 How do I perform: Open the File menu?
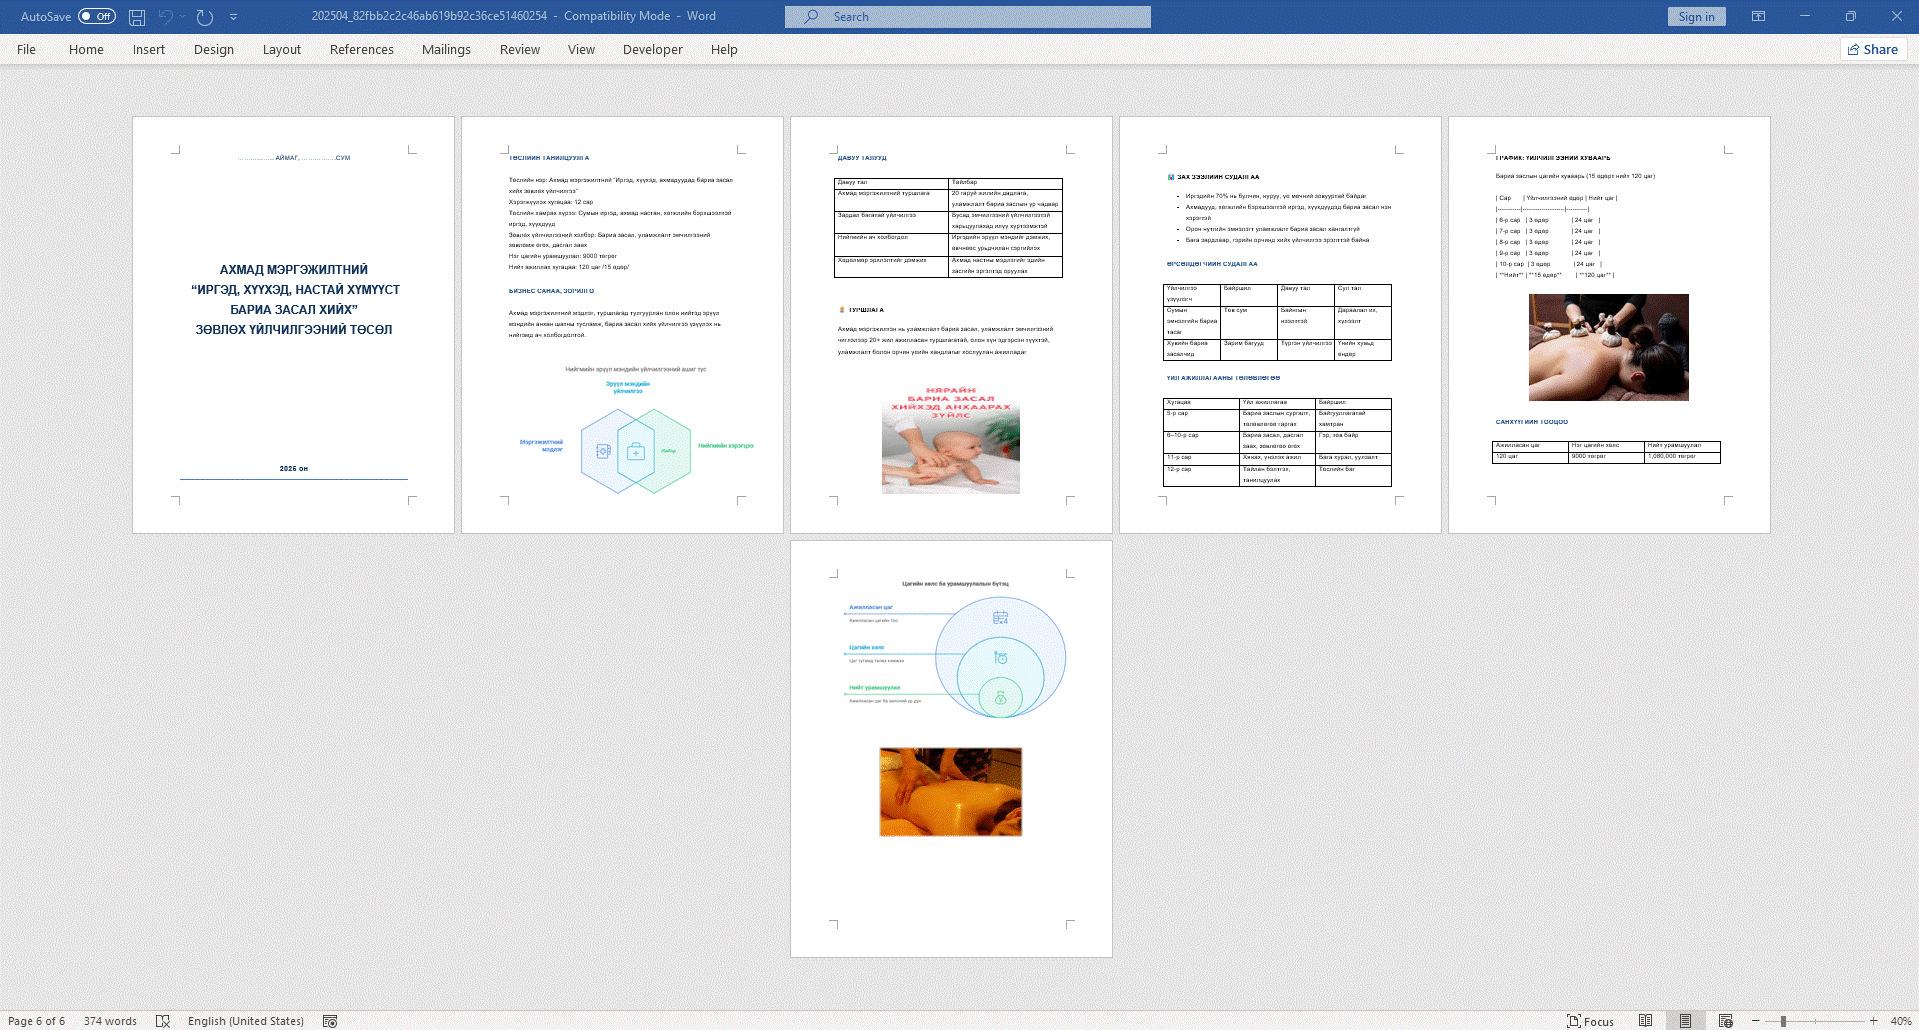pyautogui.click(x=26, y=49)
